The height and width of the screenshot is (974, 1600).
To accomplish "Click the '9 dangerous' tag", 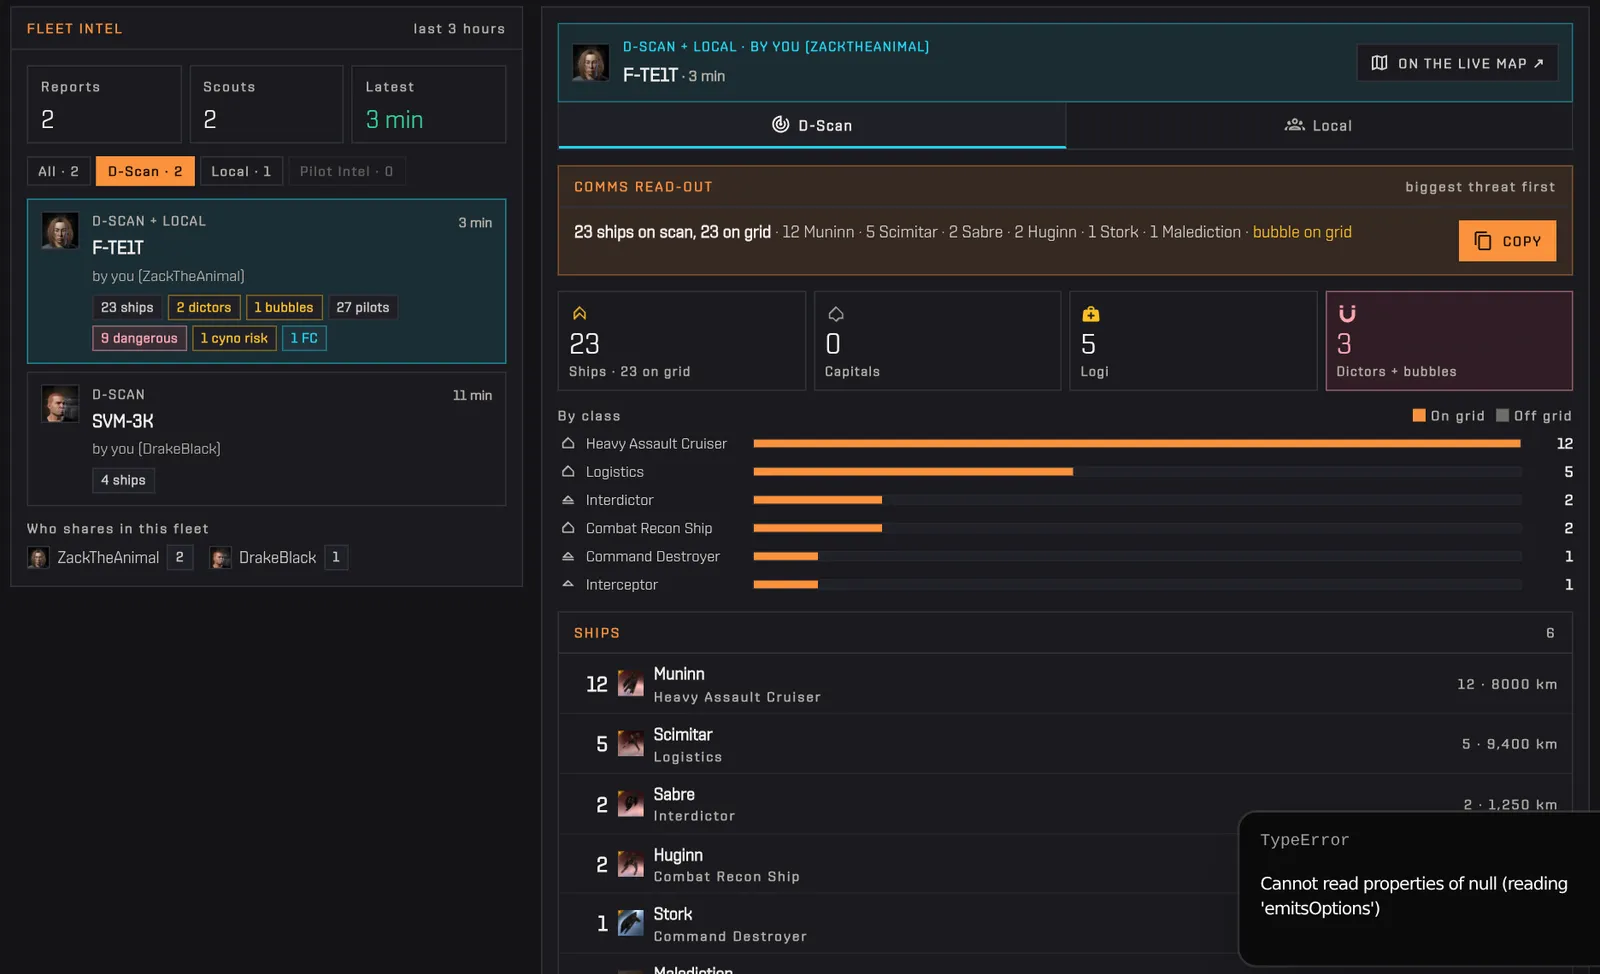I will pos(139,338).
